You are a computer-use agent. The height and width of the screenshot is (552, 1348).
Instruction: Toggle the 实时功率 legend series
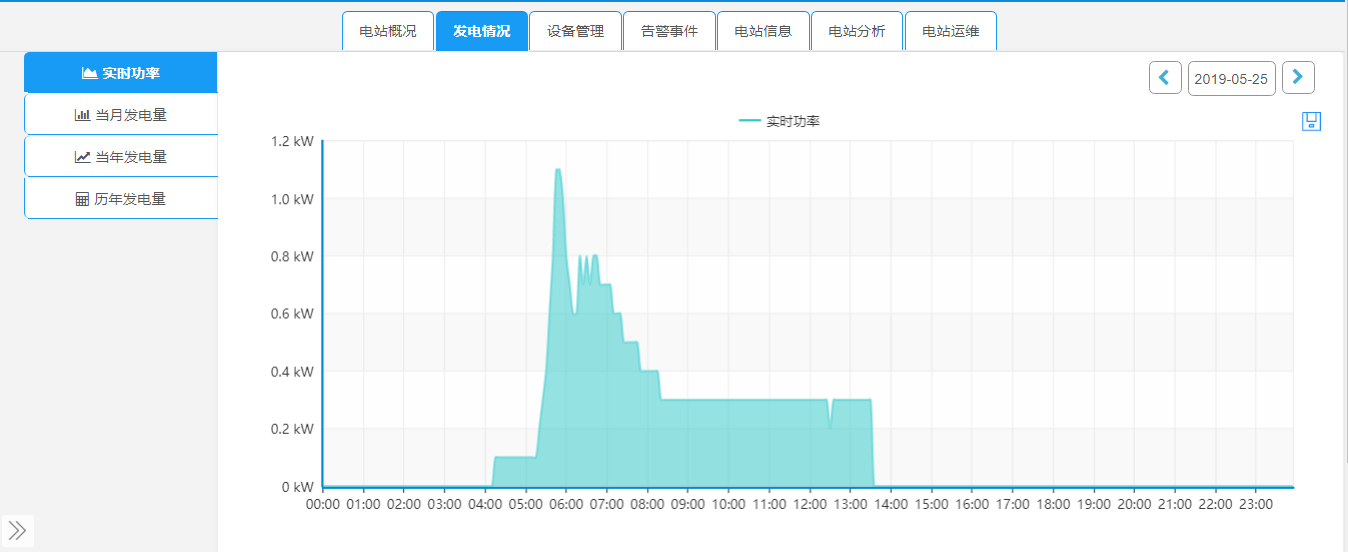[x=779, y=121]
